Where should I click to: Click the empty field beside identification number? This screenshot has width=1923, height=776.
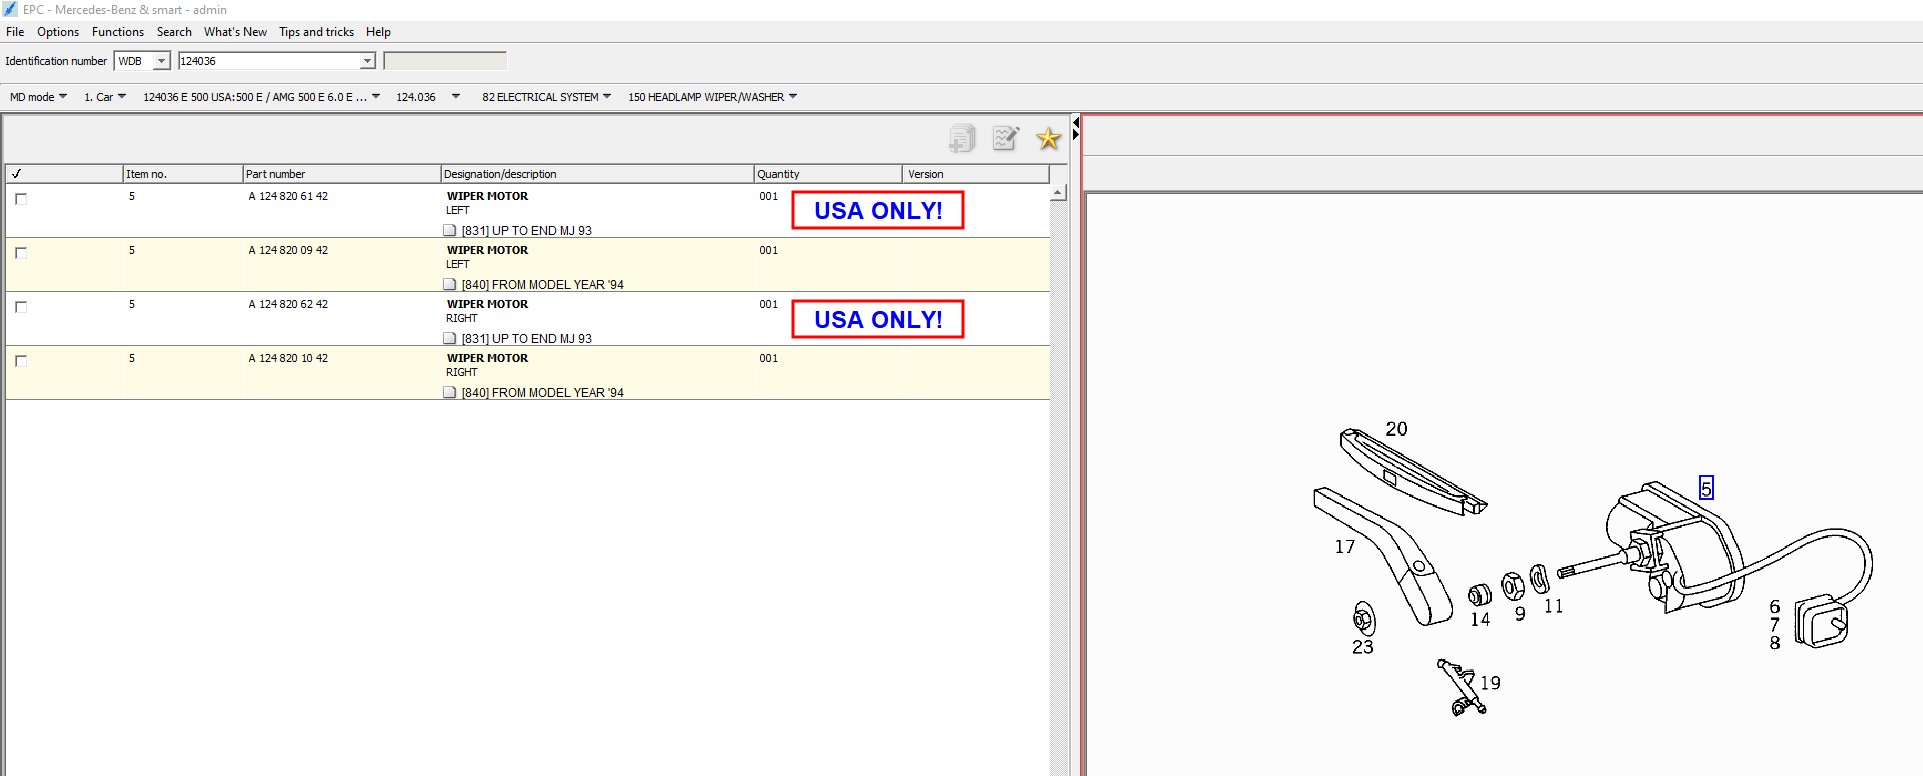pos(445,61)
